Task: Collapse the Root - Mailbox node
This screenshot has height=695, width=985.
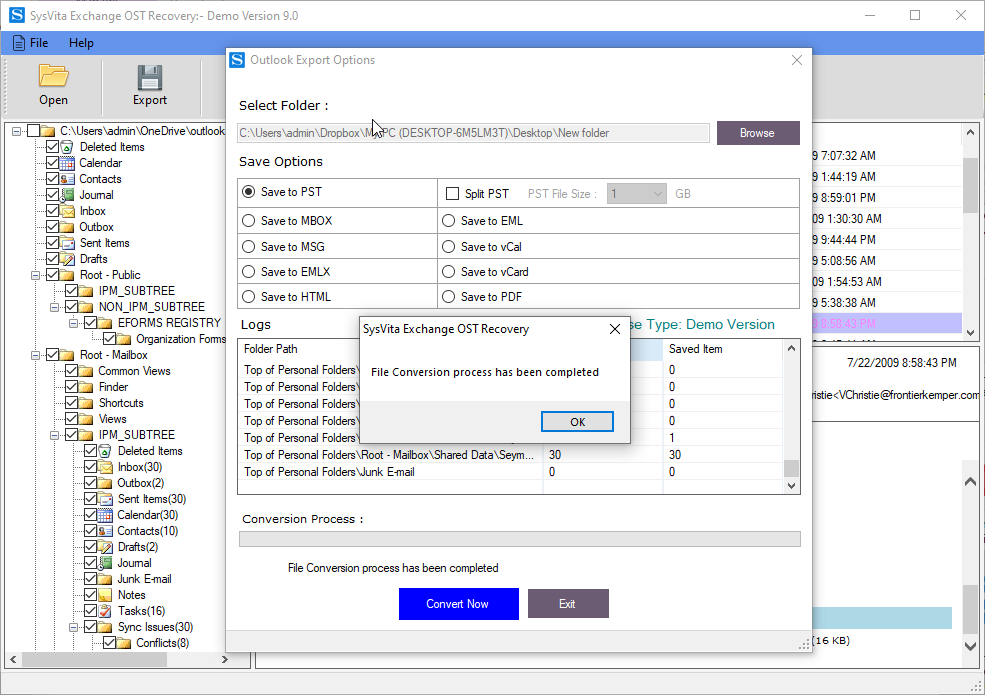Action: (x=36, y=355)
